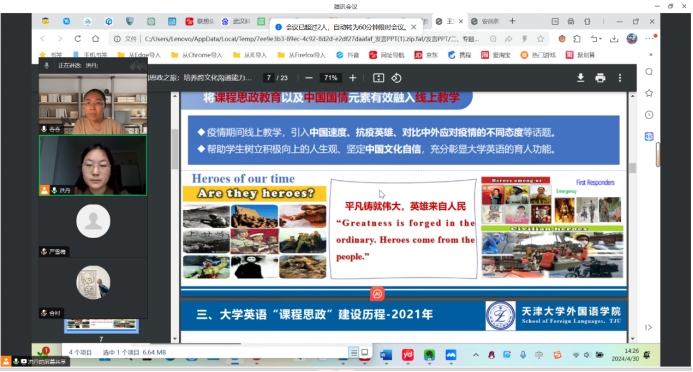Rotate the PDF page
Screen dimensions: 693x372
click(396, 78)
